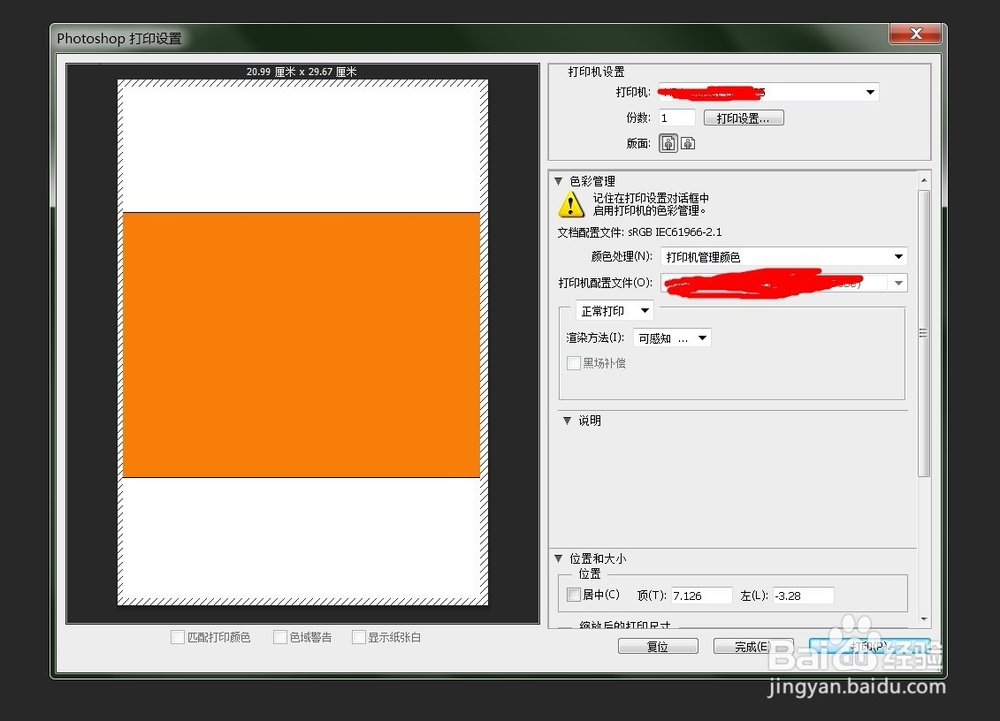Viewport: 1000px width, 721px height.
Task: Enable the 显示纸张白 checkbox
Action: pyautogui.click(x=359, y=637)
